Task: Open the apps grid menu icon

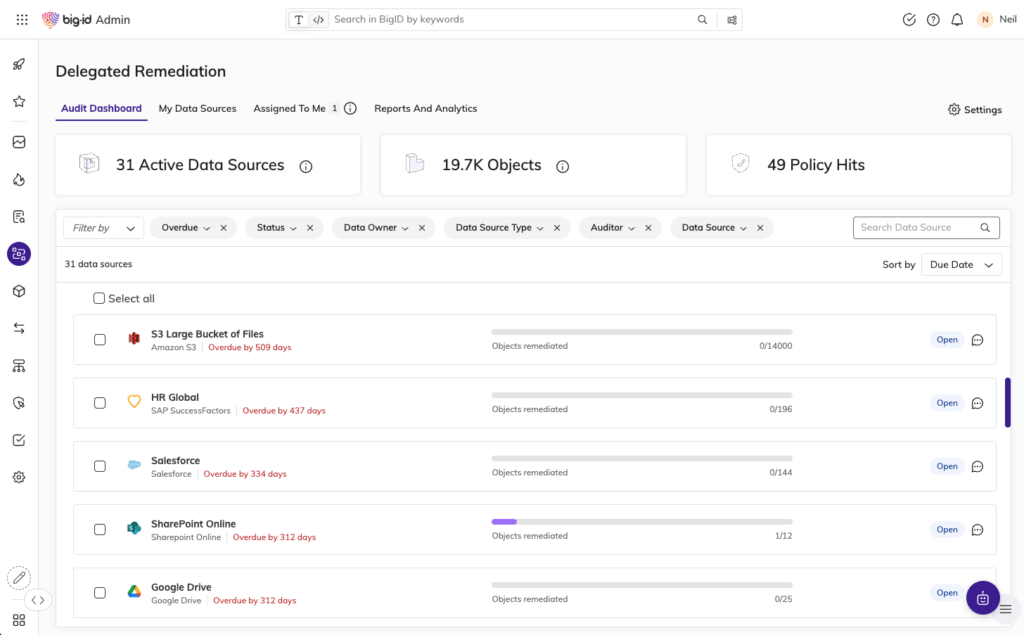Action: click(x=22, y=20)
